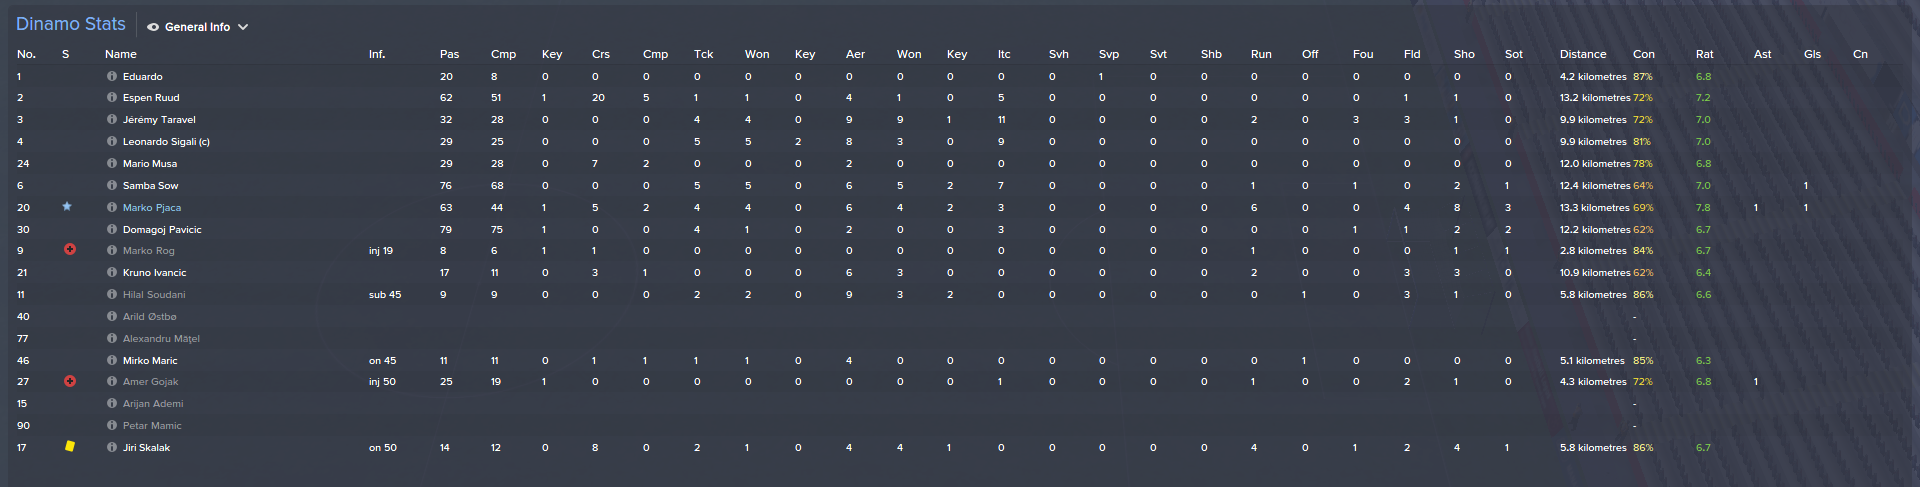Click the red injury icon beside Amer Gojak
The height and width of the screenshot is (487, 1920).
[70, 381]
